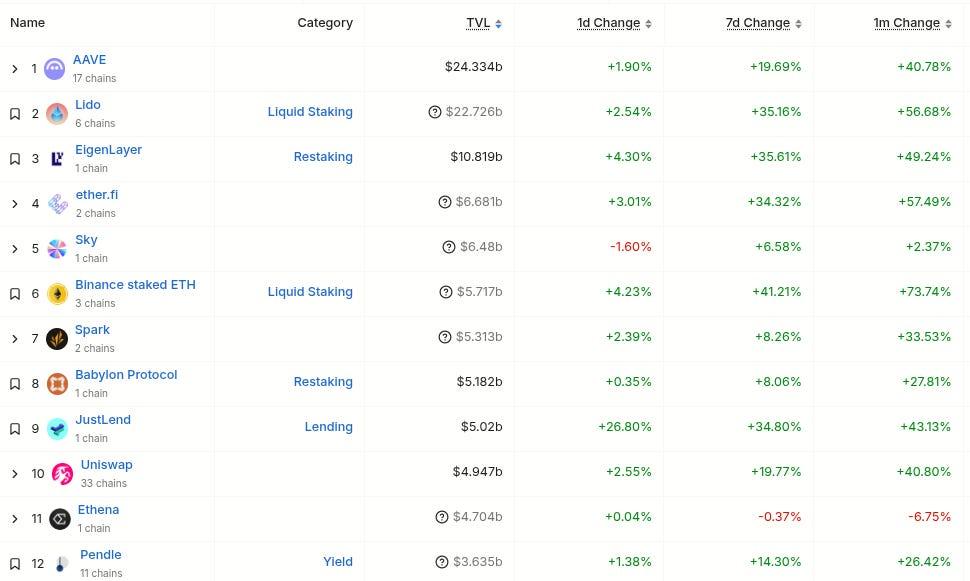The height and width of the screenshot is (581, 970).
Task: Click the Lido protocol logo icon
Action: point(57,113)
